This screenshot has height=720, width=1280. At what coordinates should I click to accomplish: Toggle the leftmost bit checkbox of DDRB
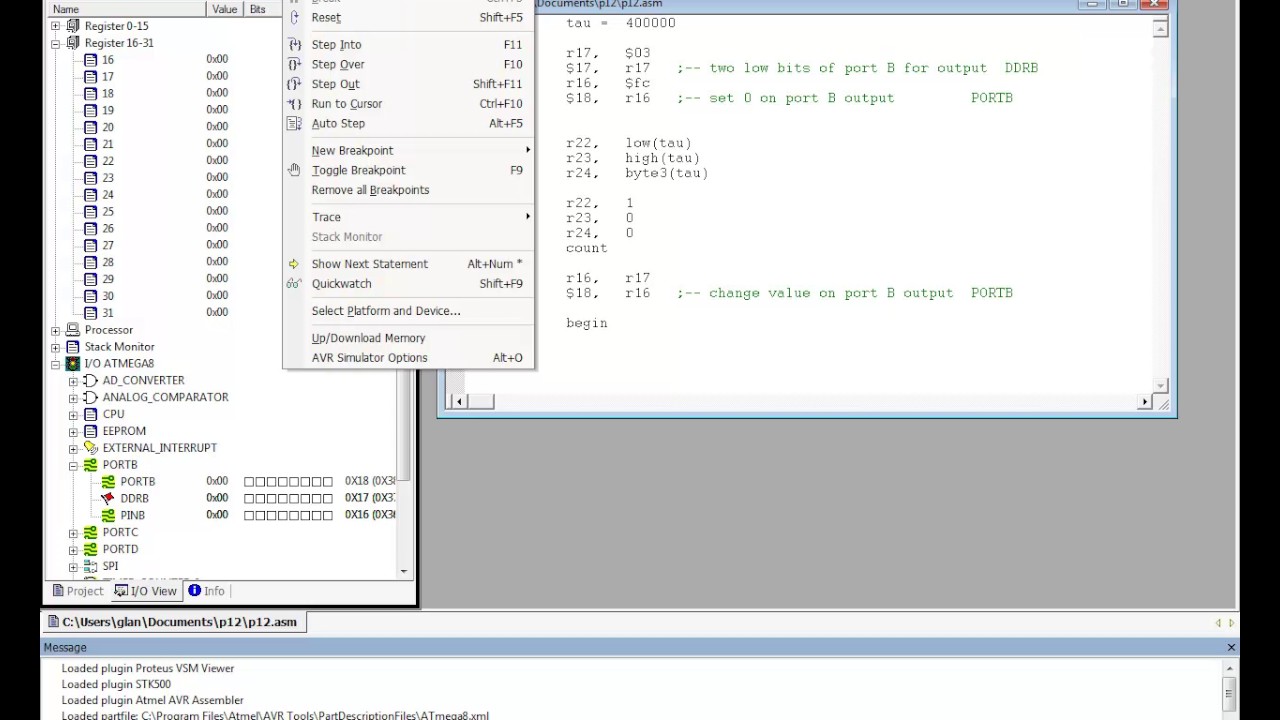pyautogui.click(x=249, y=498)
